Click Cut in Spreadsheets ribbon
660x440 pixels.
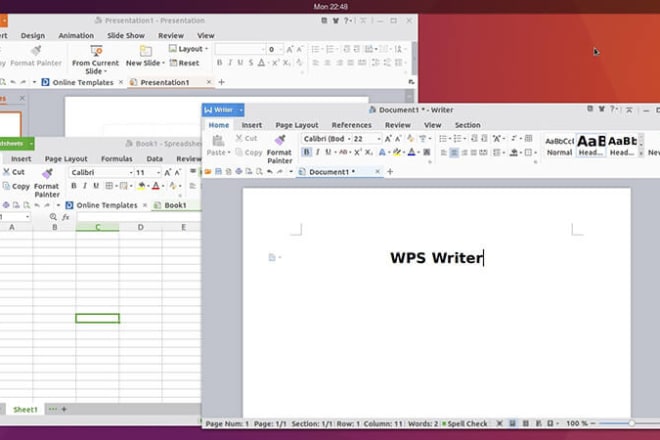point(13,172)
